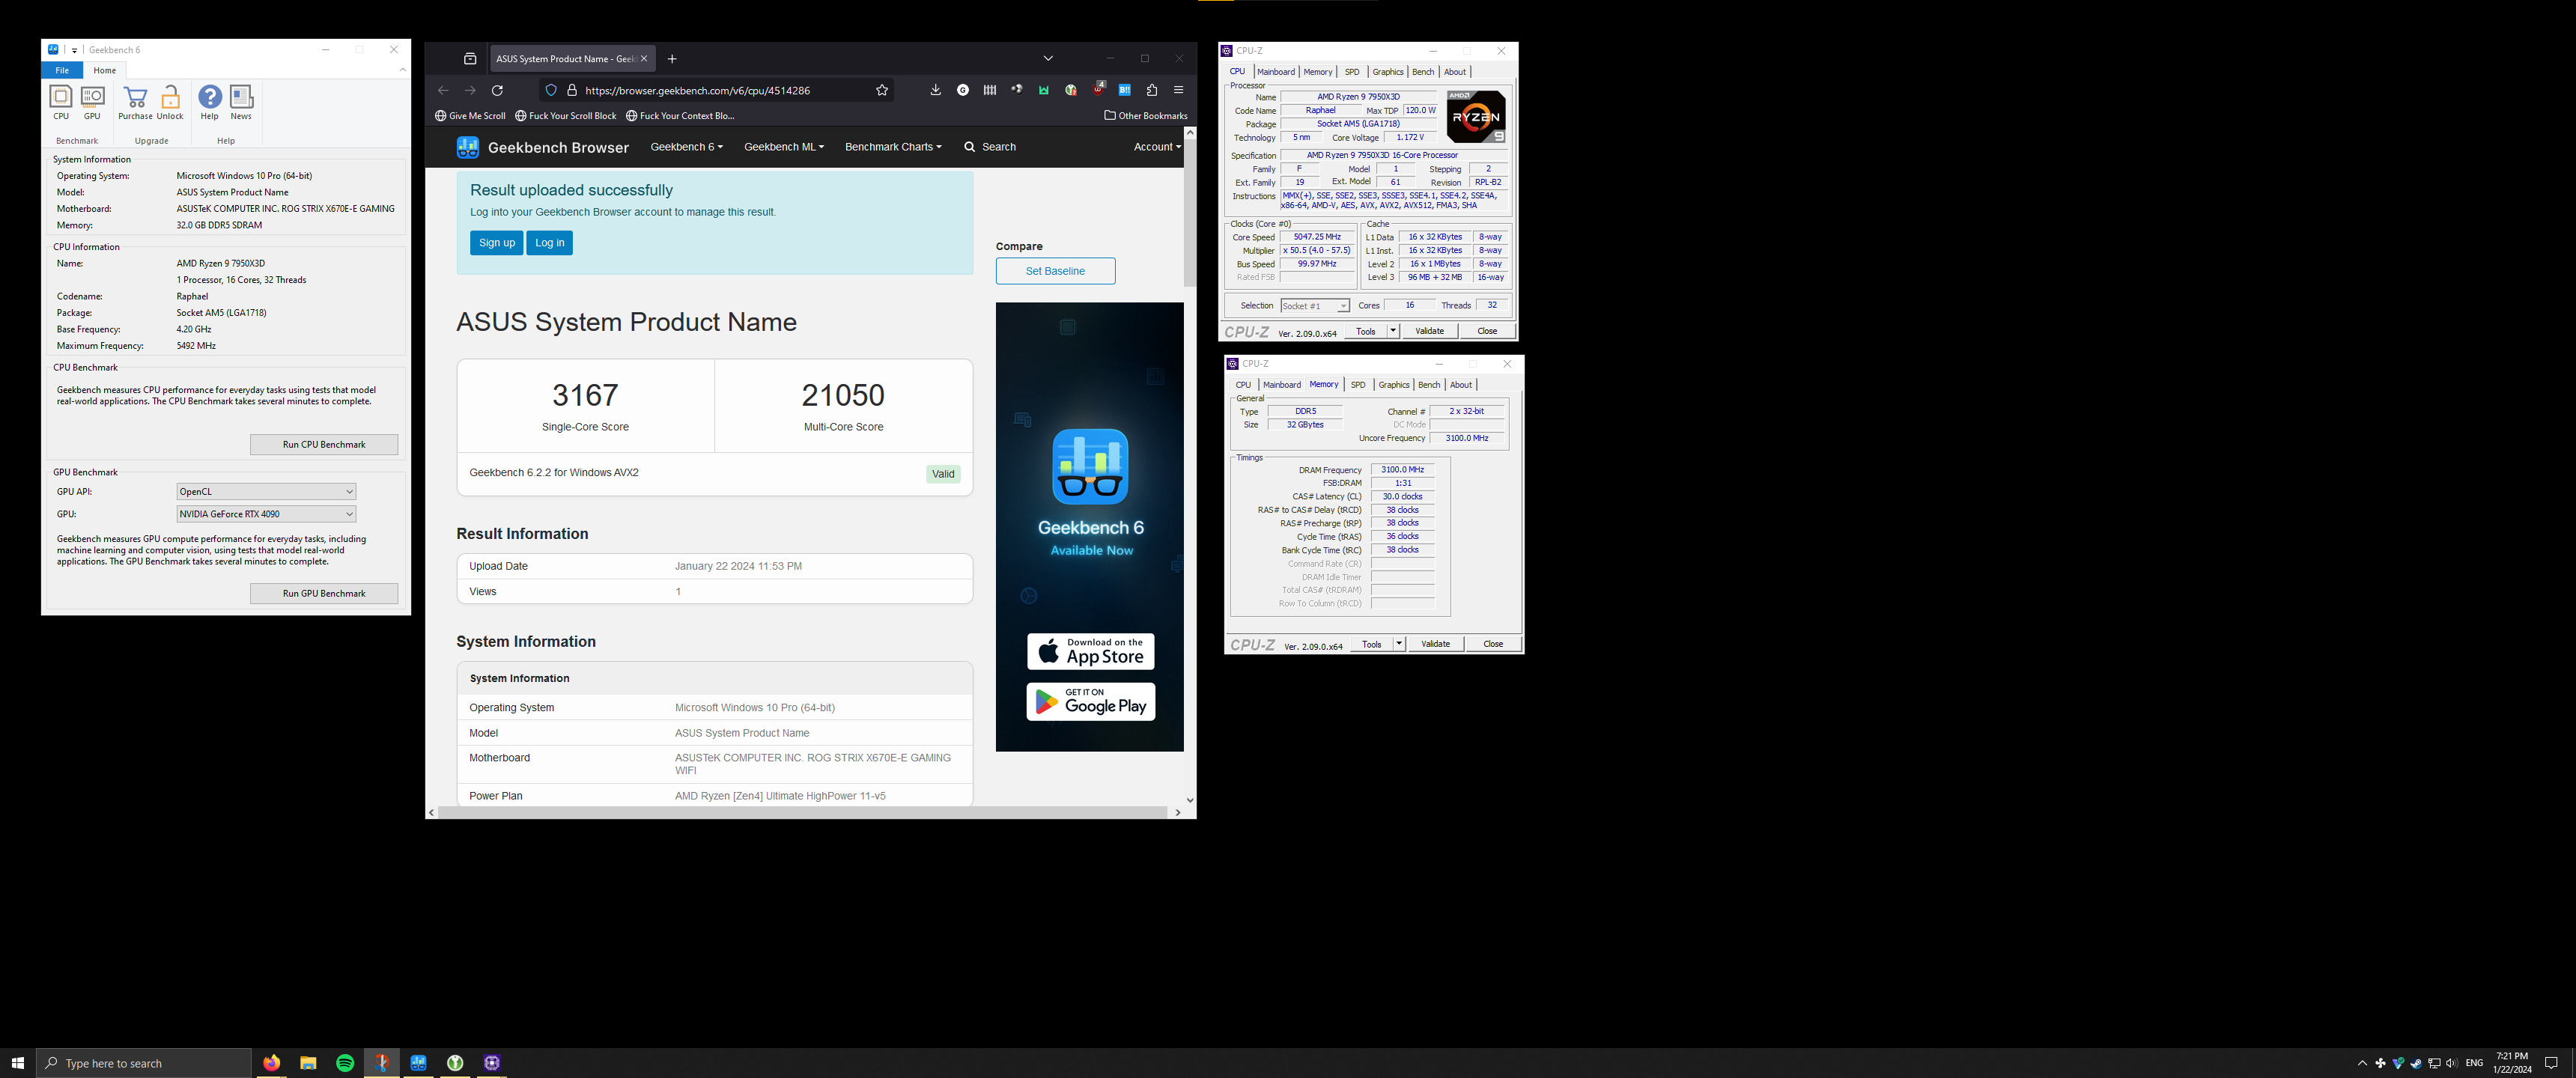Open the Get it on Google Play badge
The height and width of the screenshot is (1078, 2576).
pyautogui.click(x=1090, y=702)
